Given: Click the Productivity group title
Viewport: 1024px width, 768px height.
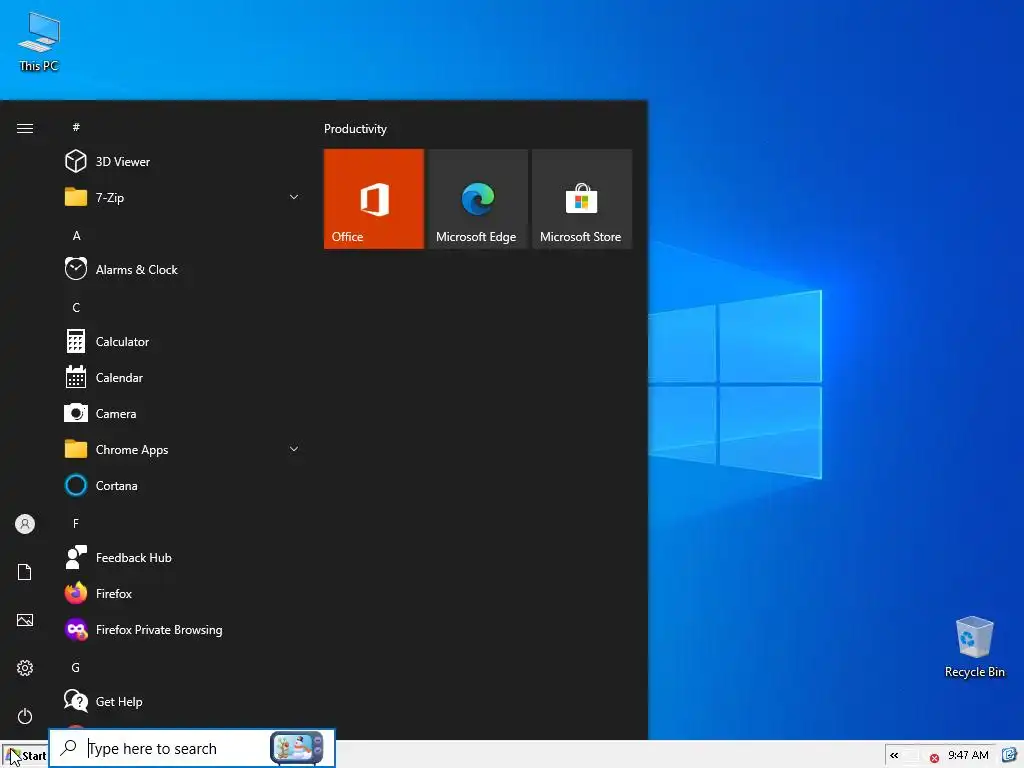Looking at the screenshot, I should (355, 129).
